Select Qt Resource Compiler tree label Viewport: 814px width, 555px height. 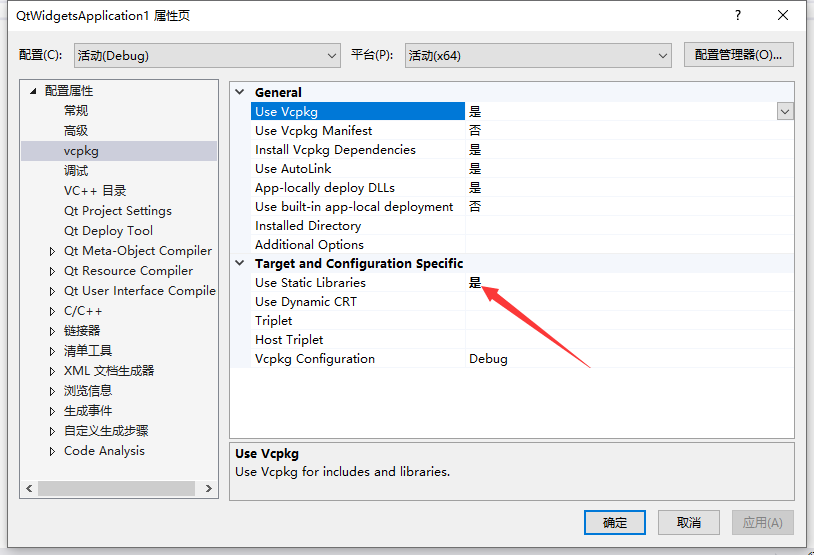point(128,270)
